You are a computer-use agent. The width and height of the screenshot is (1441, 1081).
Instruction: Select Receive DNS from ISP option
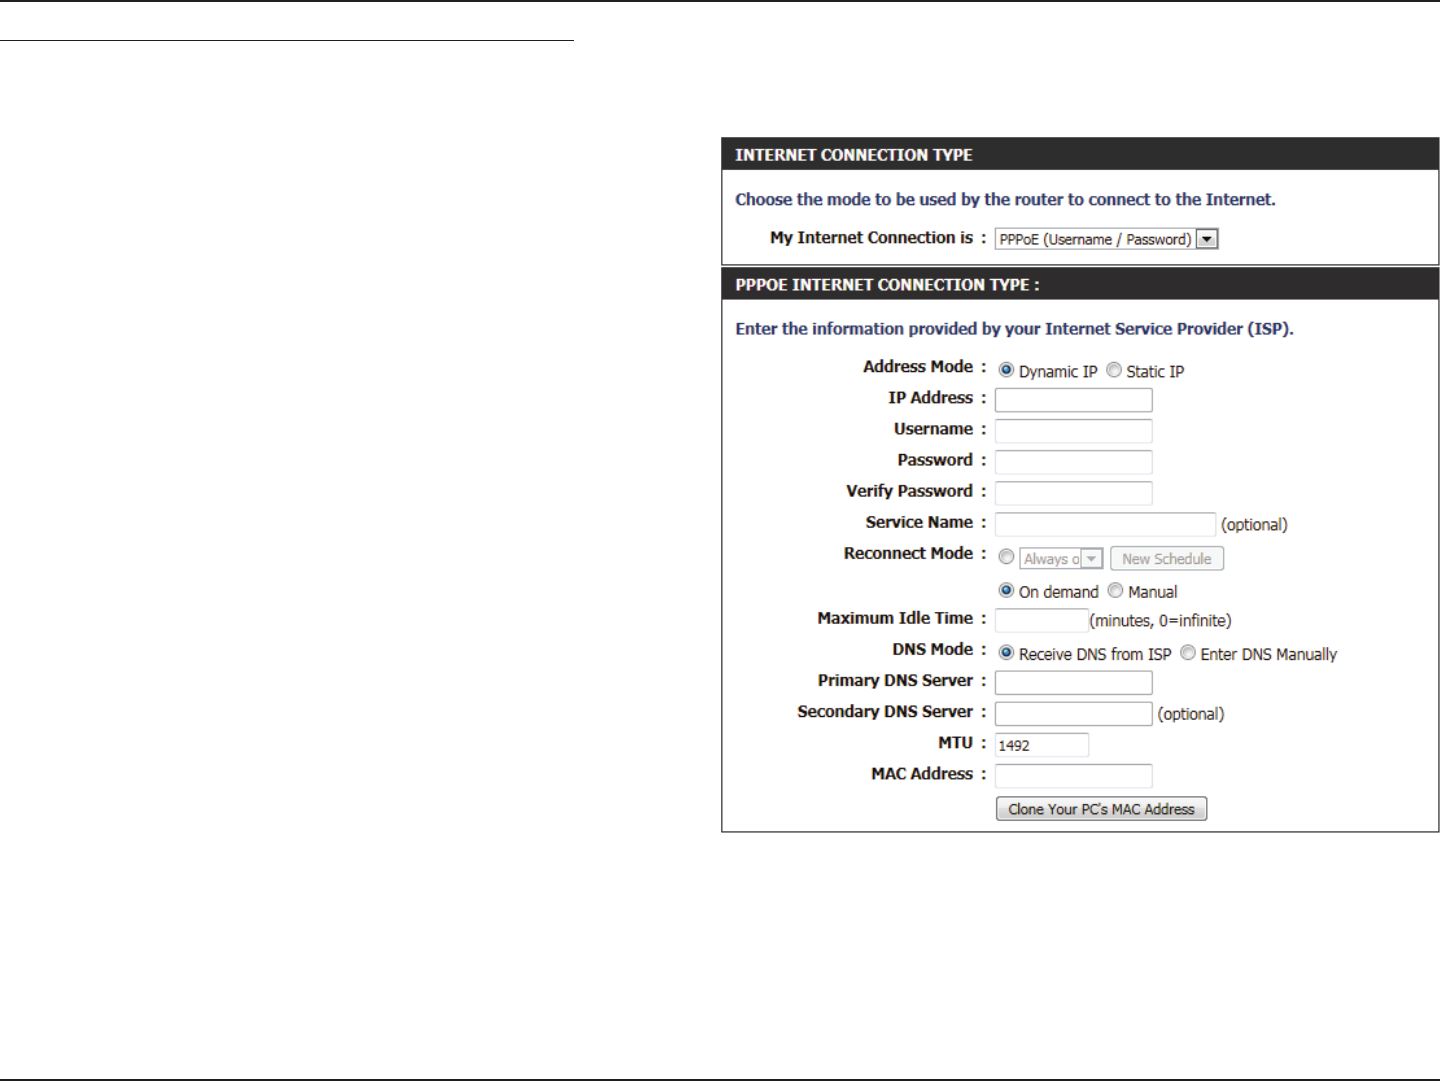click(x=1007, y=653)
